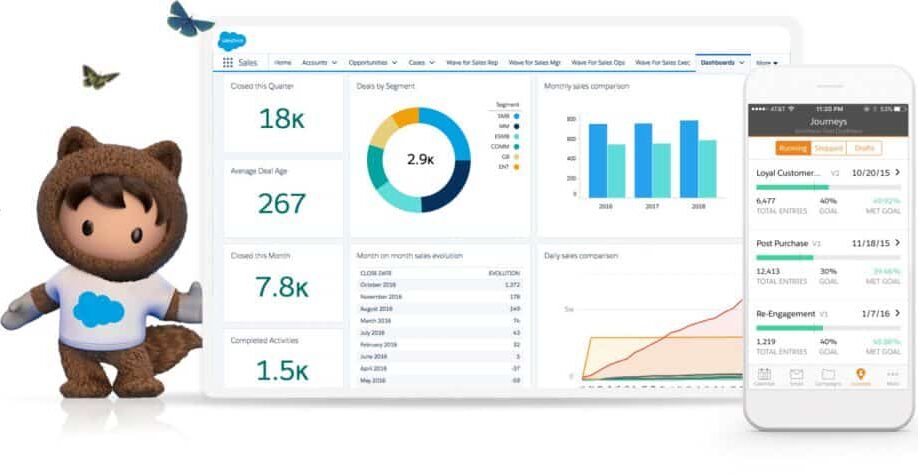This screenshot has height=474, width=918.
Task: Click the 12,413 total entries value
Action: click(x=768, y=272)
